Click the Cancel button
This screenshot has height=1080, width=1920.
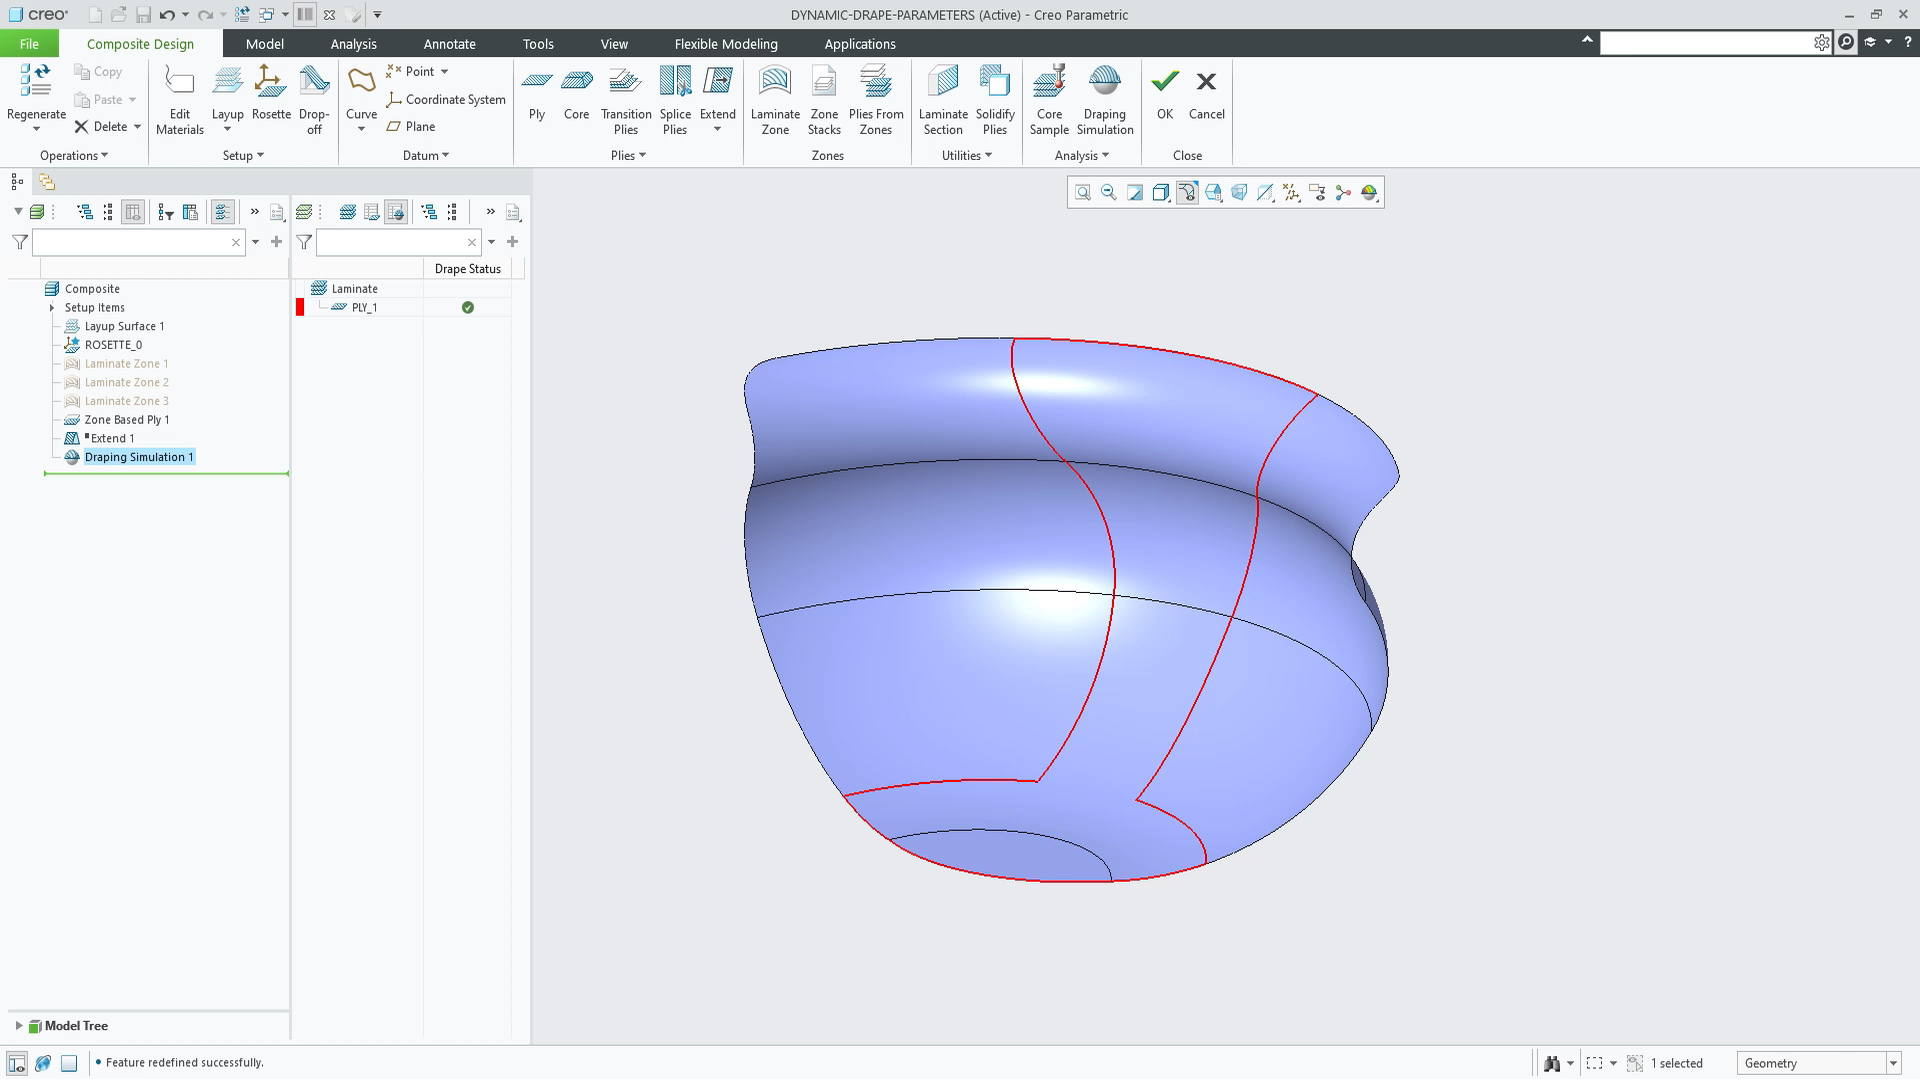(x=1206, y=93)
